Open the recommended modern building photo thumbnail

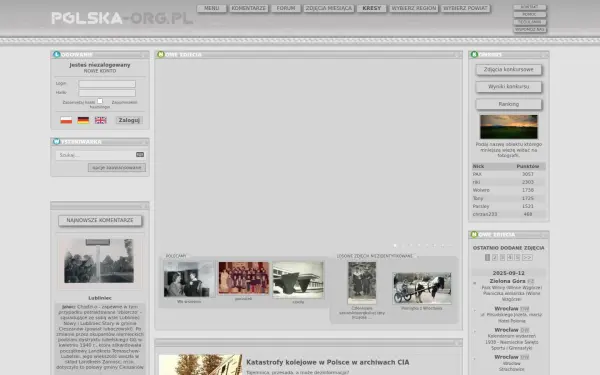298,280
